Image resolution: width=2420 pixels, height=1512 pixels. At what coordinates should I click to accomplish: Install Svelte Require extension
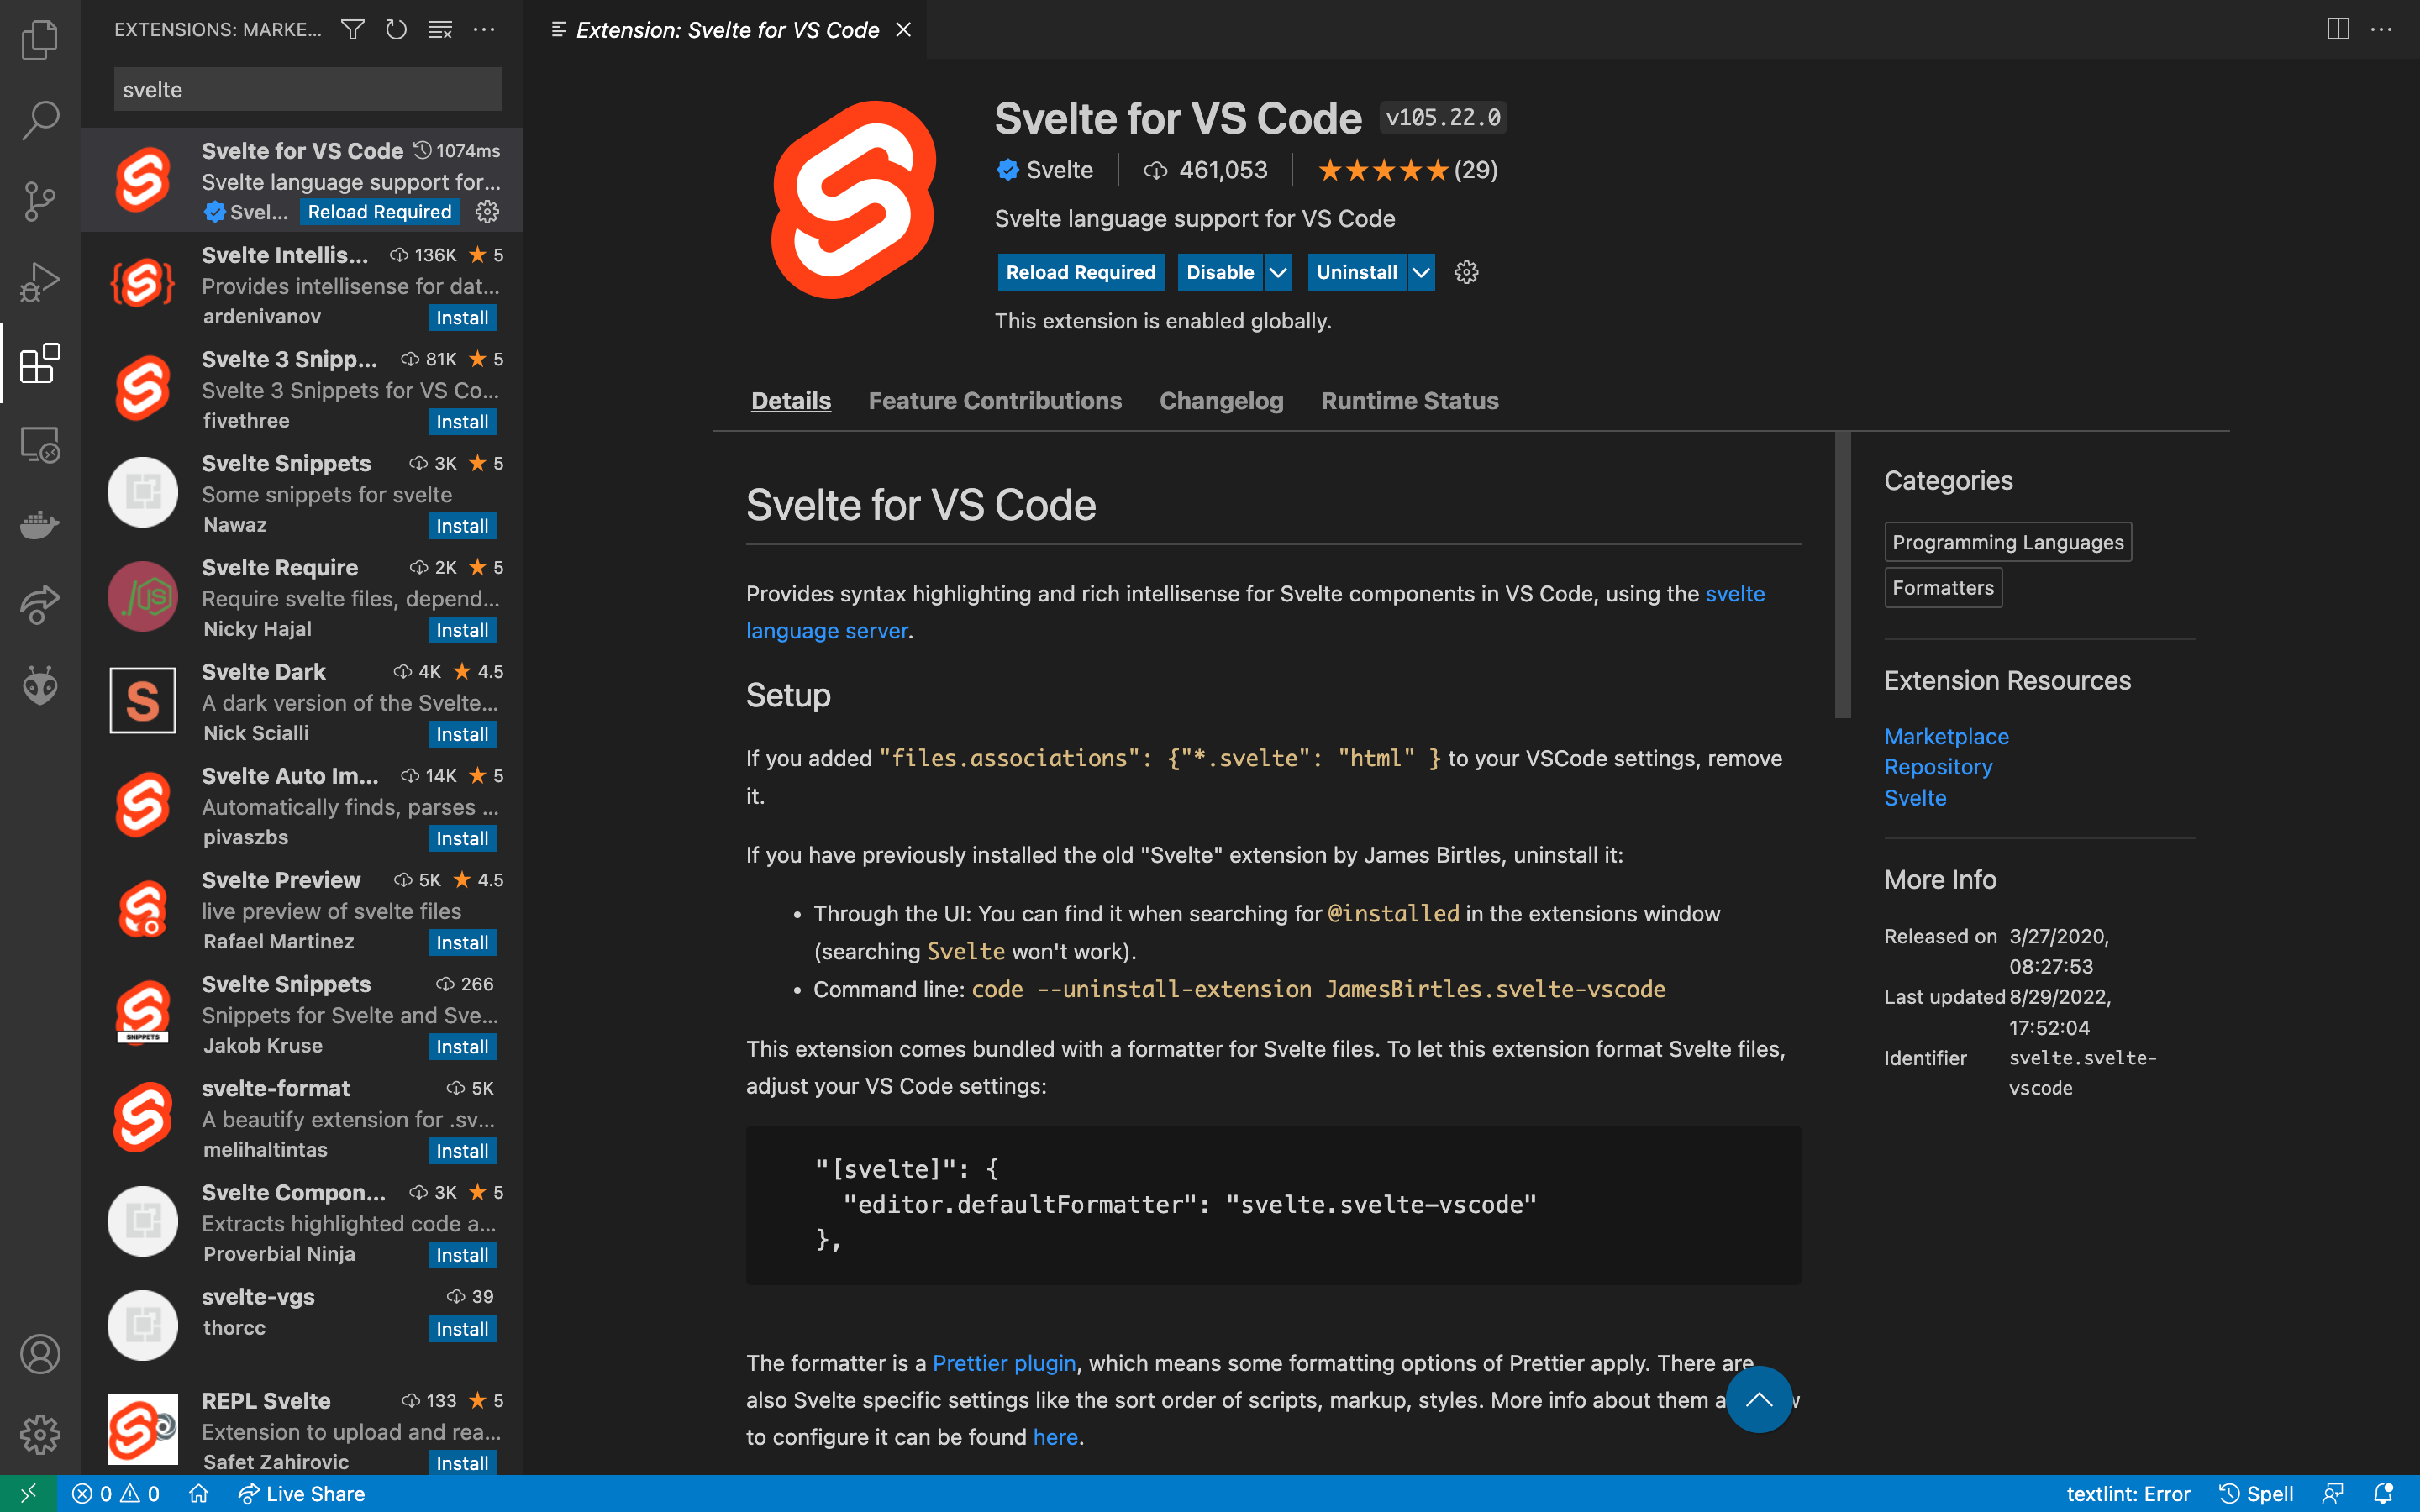tap(462, 630)
